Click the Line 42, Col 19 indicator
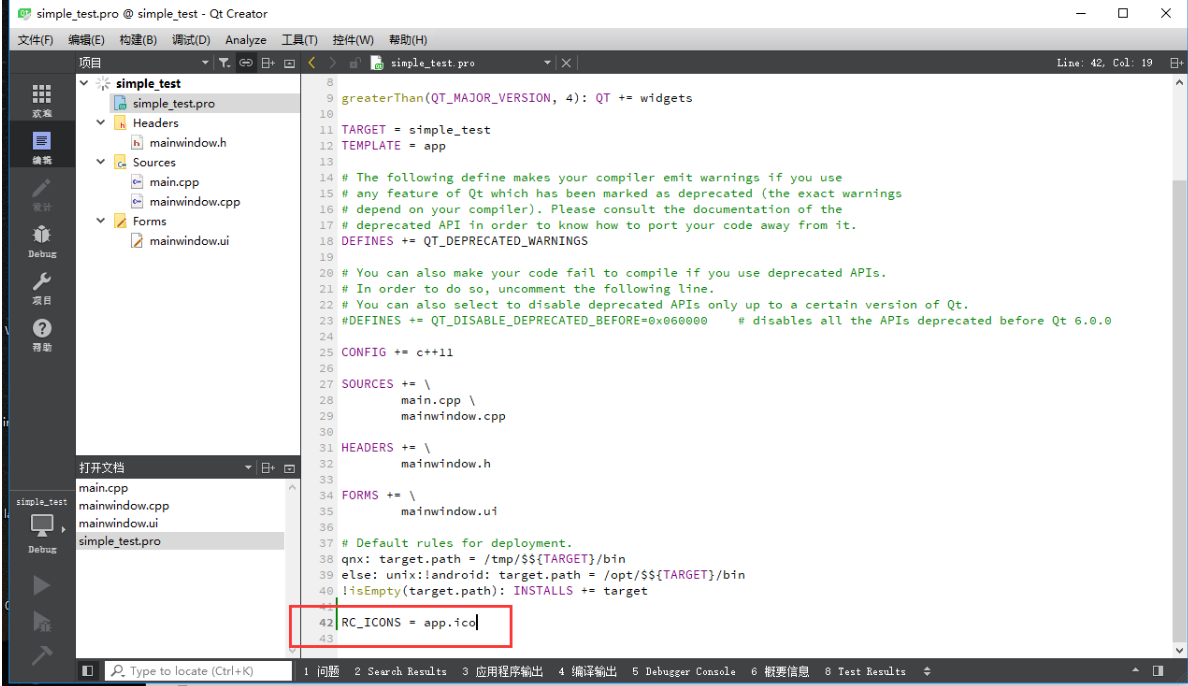Image resolution: width=1188 pixels, height=686 pixels. coord(1104,63)
